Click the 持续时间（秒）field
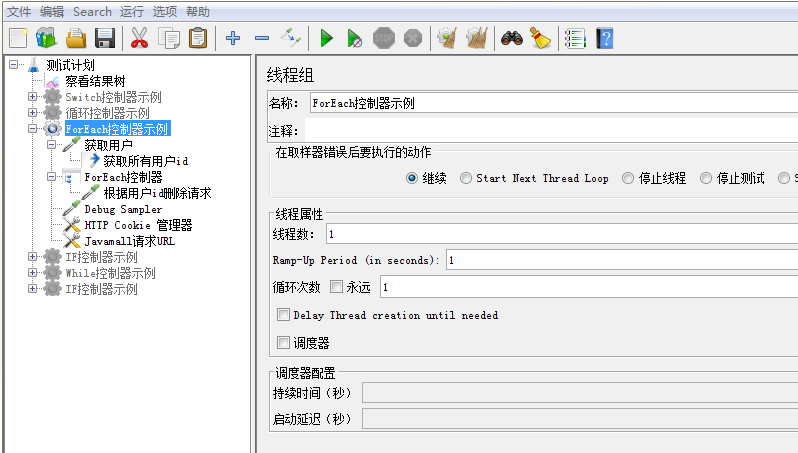Image resolution: width=798 pixels, height=453 pixels. (x=580, y=393)
